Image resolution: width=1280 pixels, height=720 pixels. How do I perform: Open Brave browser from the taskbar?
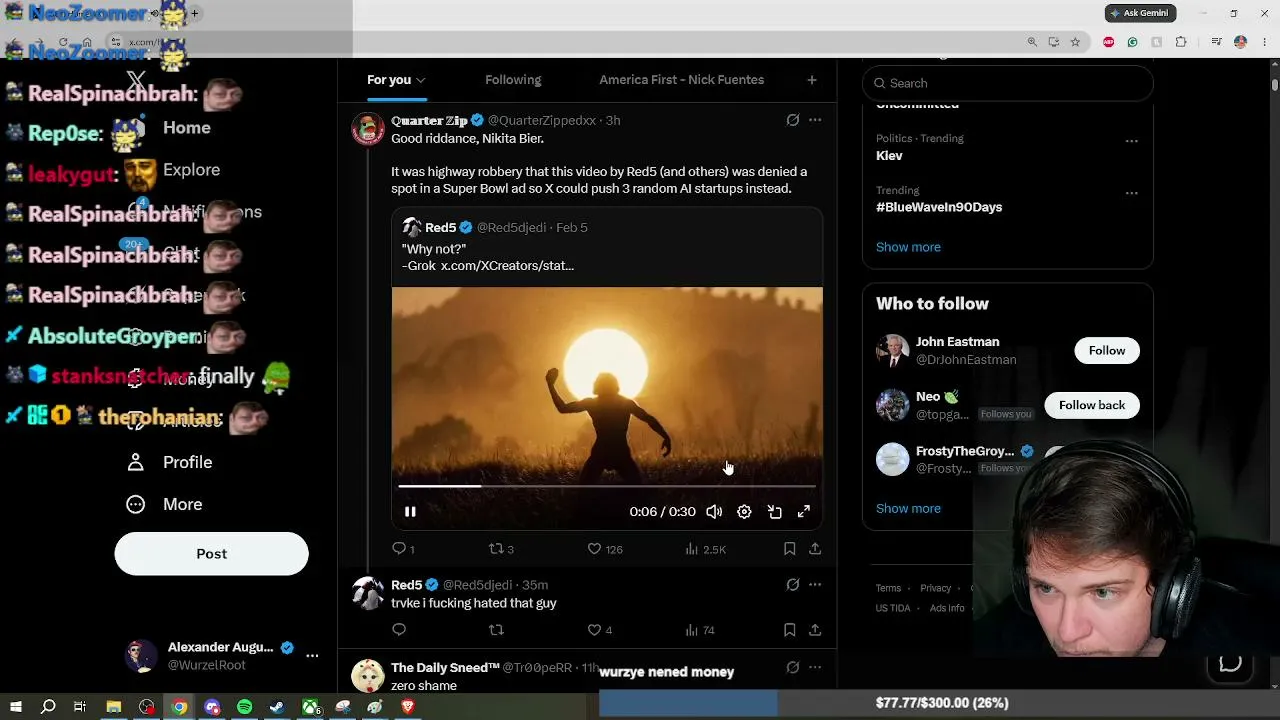click(x=407, y=707)
